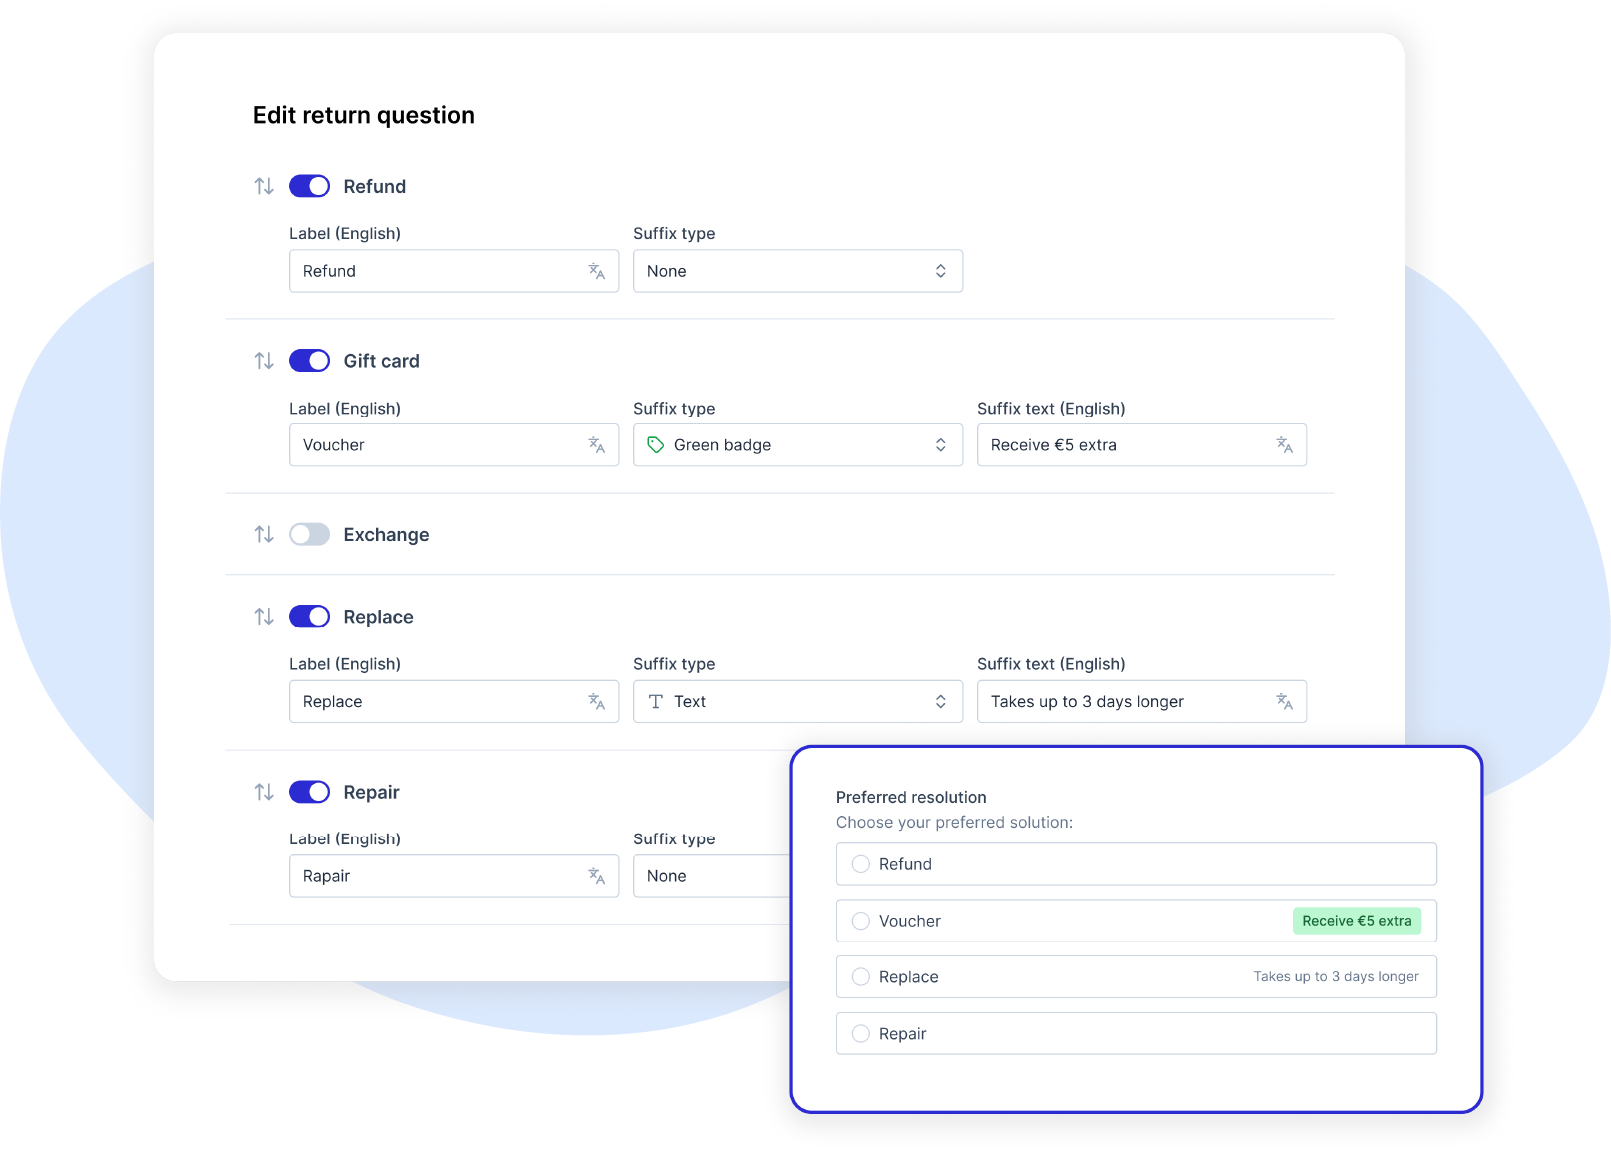This screenshot has width=1611, height=1151.
Task: Click translate icon in Refund label field
Action: click(597, 271)
